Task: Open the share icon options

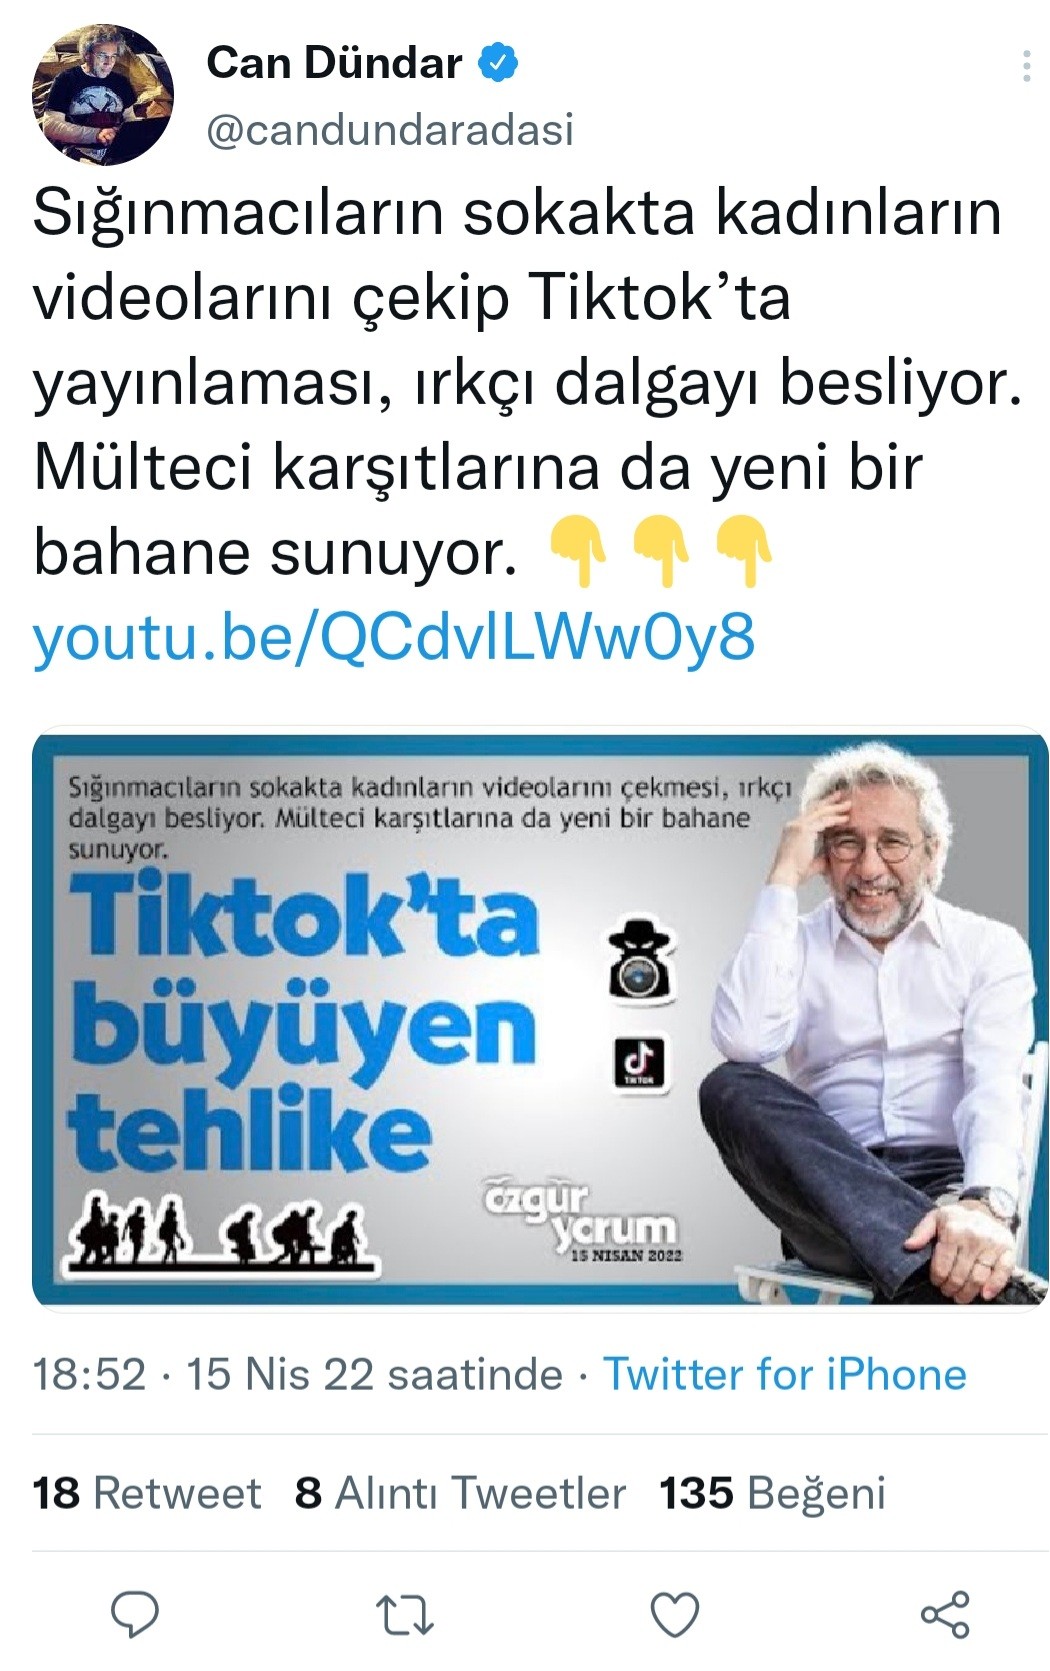Action: [x=945, y=1614]
